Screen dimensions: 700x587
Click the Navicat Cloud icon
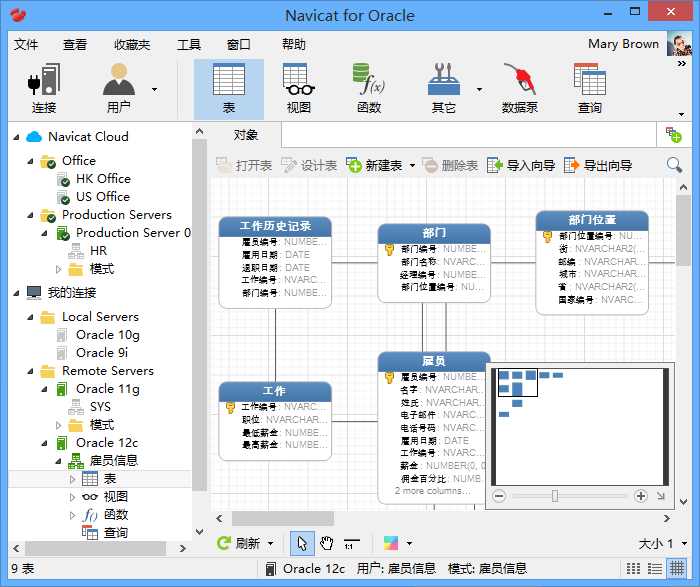pyautogui.click(x=34, y=137)
